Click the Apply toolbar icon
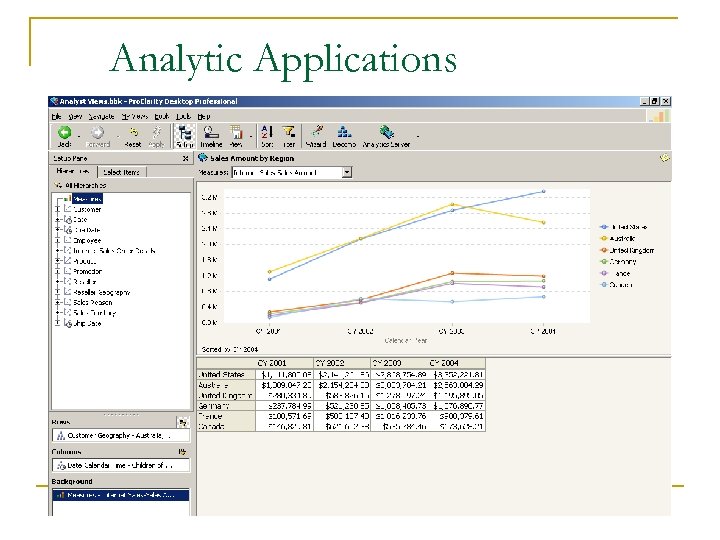Image resolution: width=720 pixels, height=540 pixels. click(157, 132)
